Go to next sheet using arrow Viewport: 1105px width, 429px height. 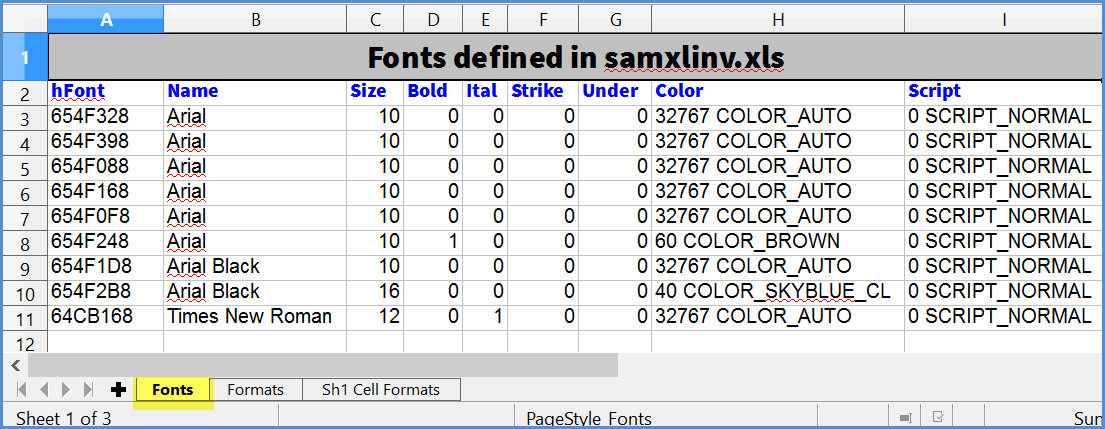[66, 390]
